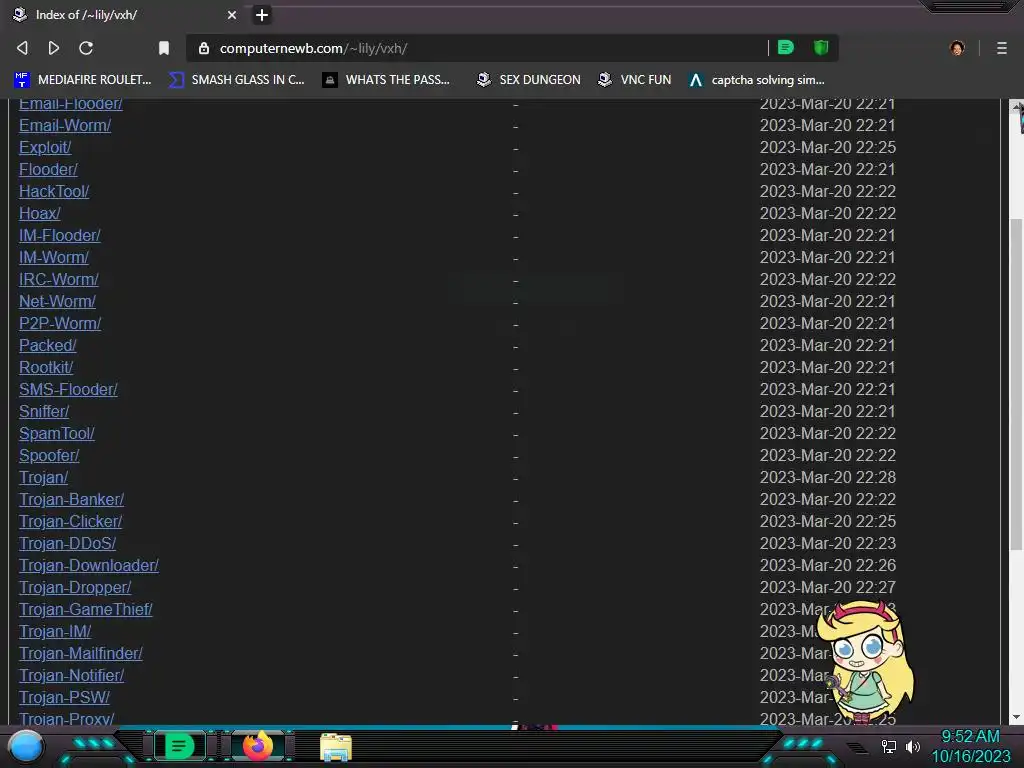Click the Exploit row date 2023-Mar-20 22:25

click(827, 148)
